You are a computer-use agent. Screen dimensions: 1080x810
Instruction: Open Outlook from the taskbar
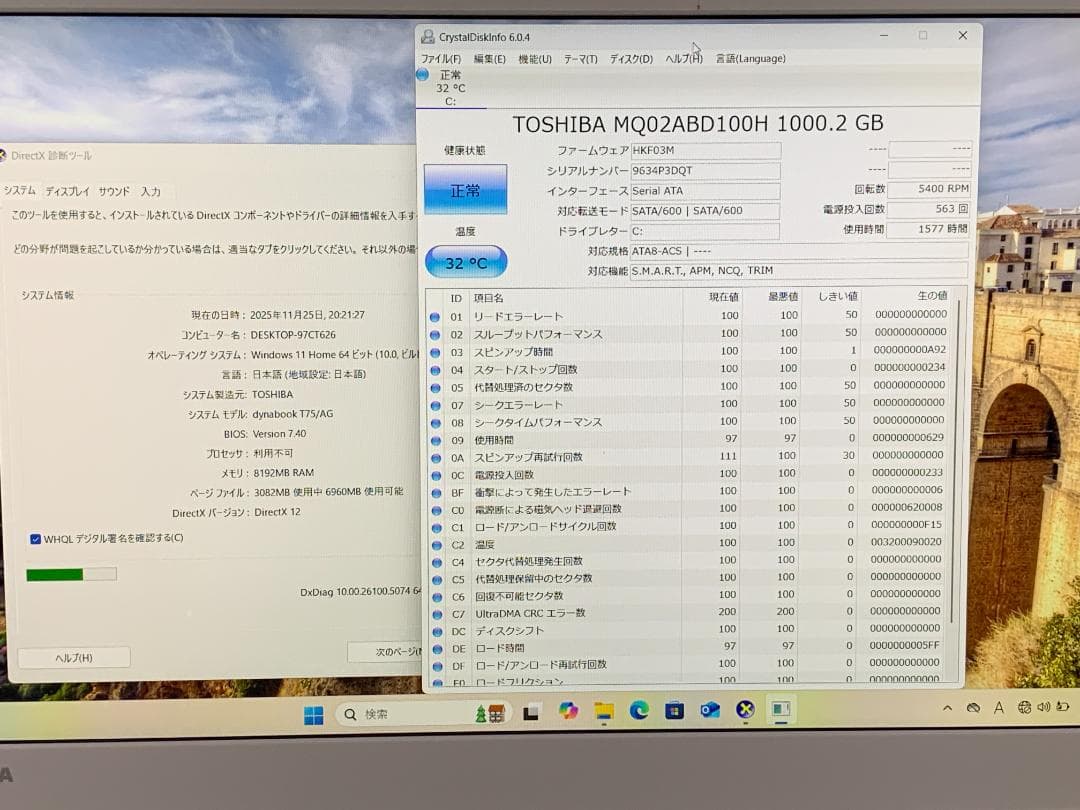709,712
